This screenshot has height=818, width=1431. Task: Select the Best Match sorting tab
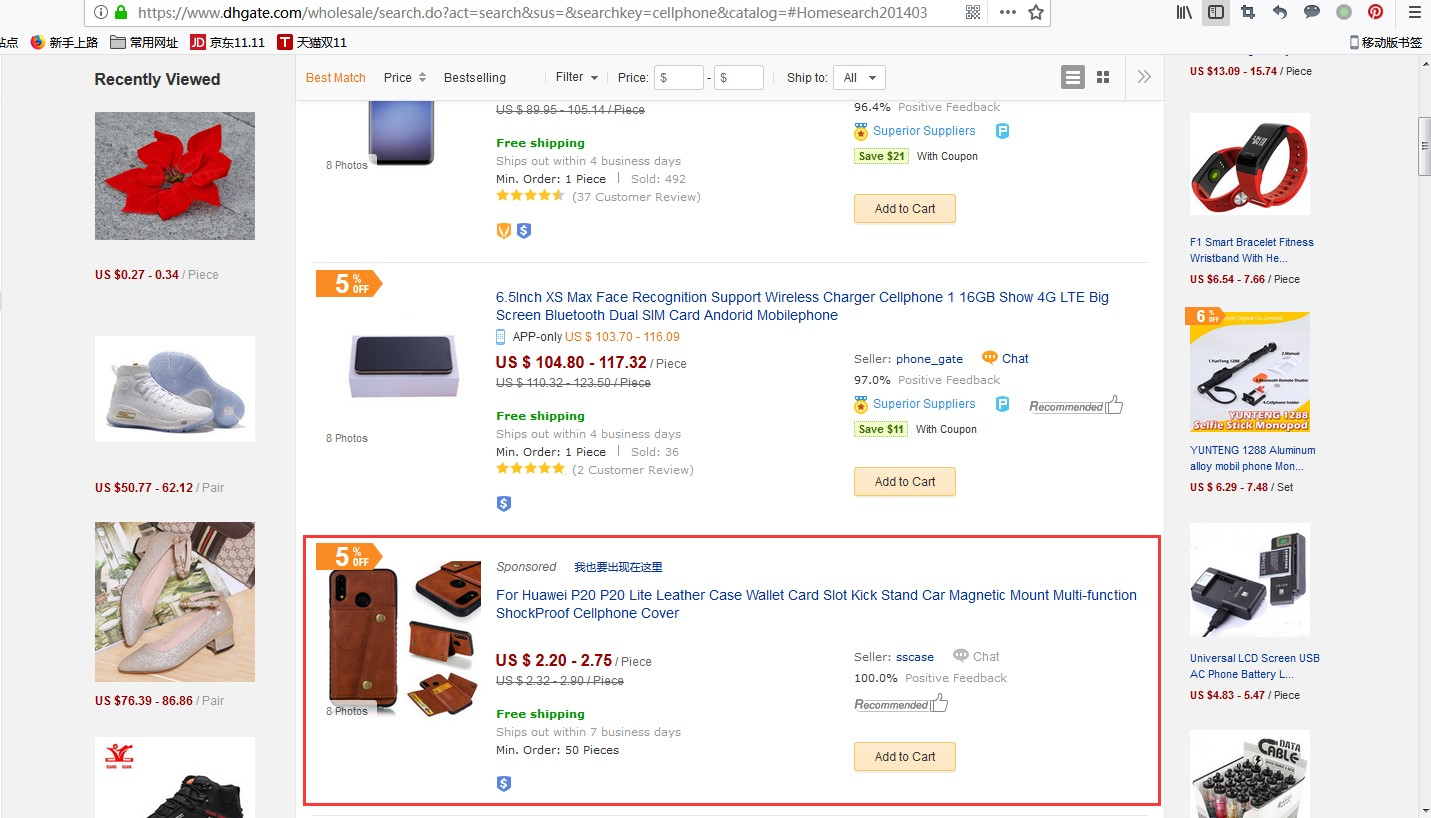[x=336, y=77]
